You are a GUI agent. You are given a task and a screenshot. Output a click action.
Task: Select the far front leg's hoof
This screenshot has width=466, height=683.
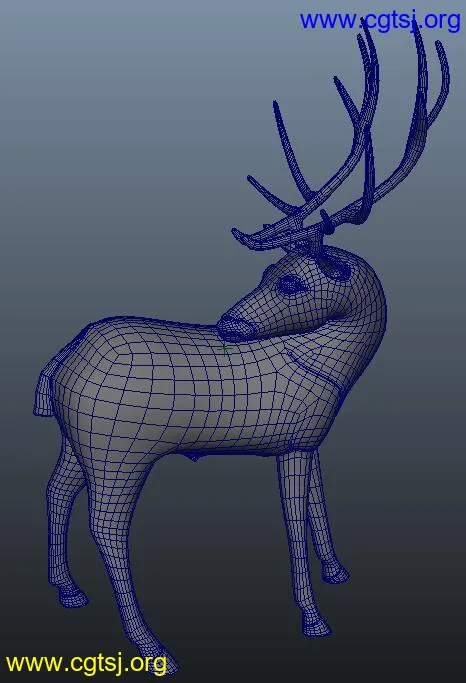point(335,573)
